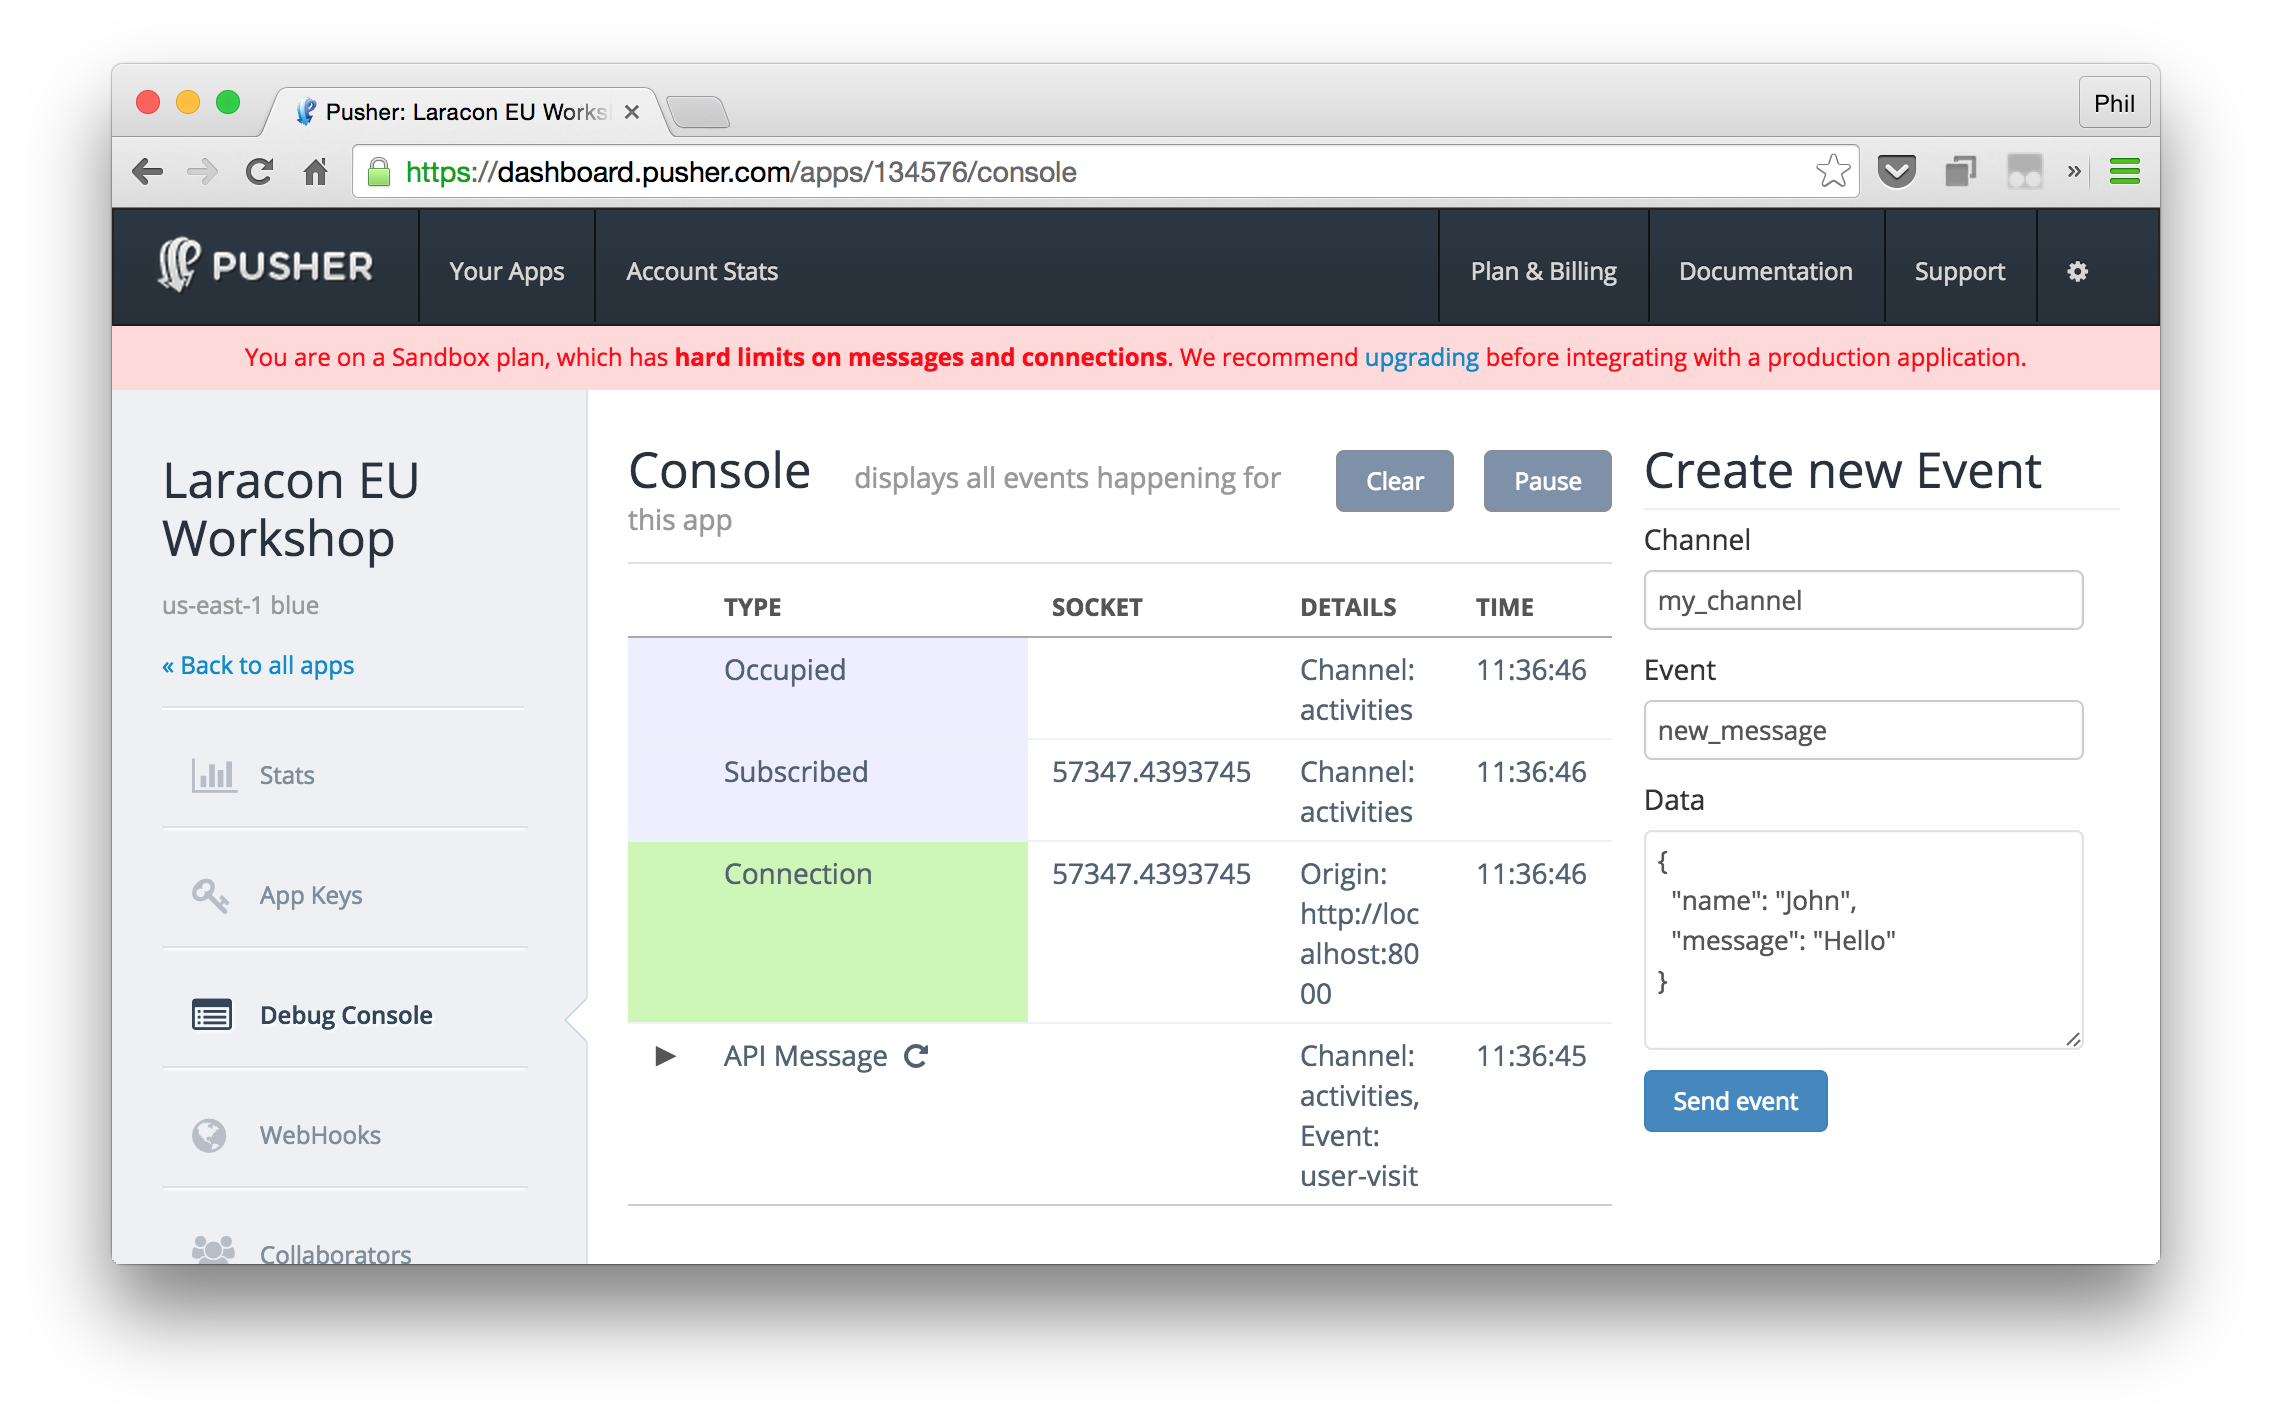Click the Phil profile button
The image size is (2272, 1424).
coord(2115,103)
